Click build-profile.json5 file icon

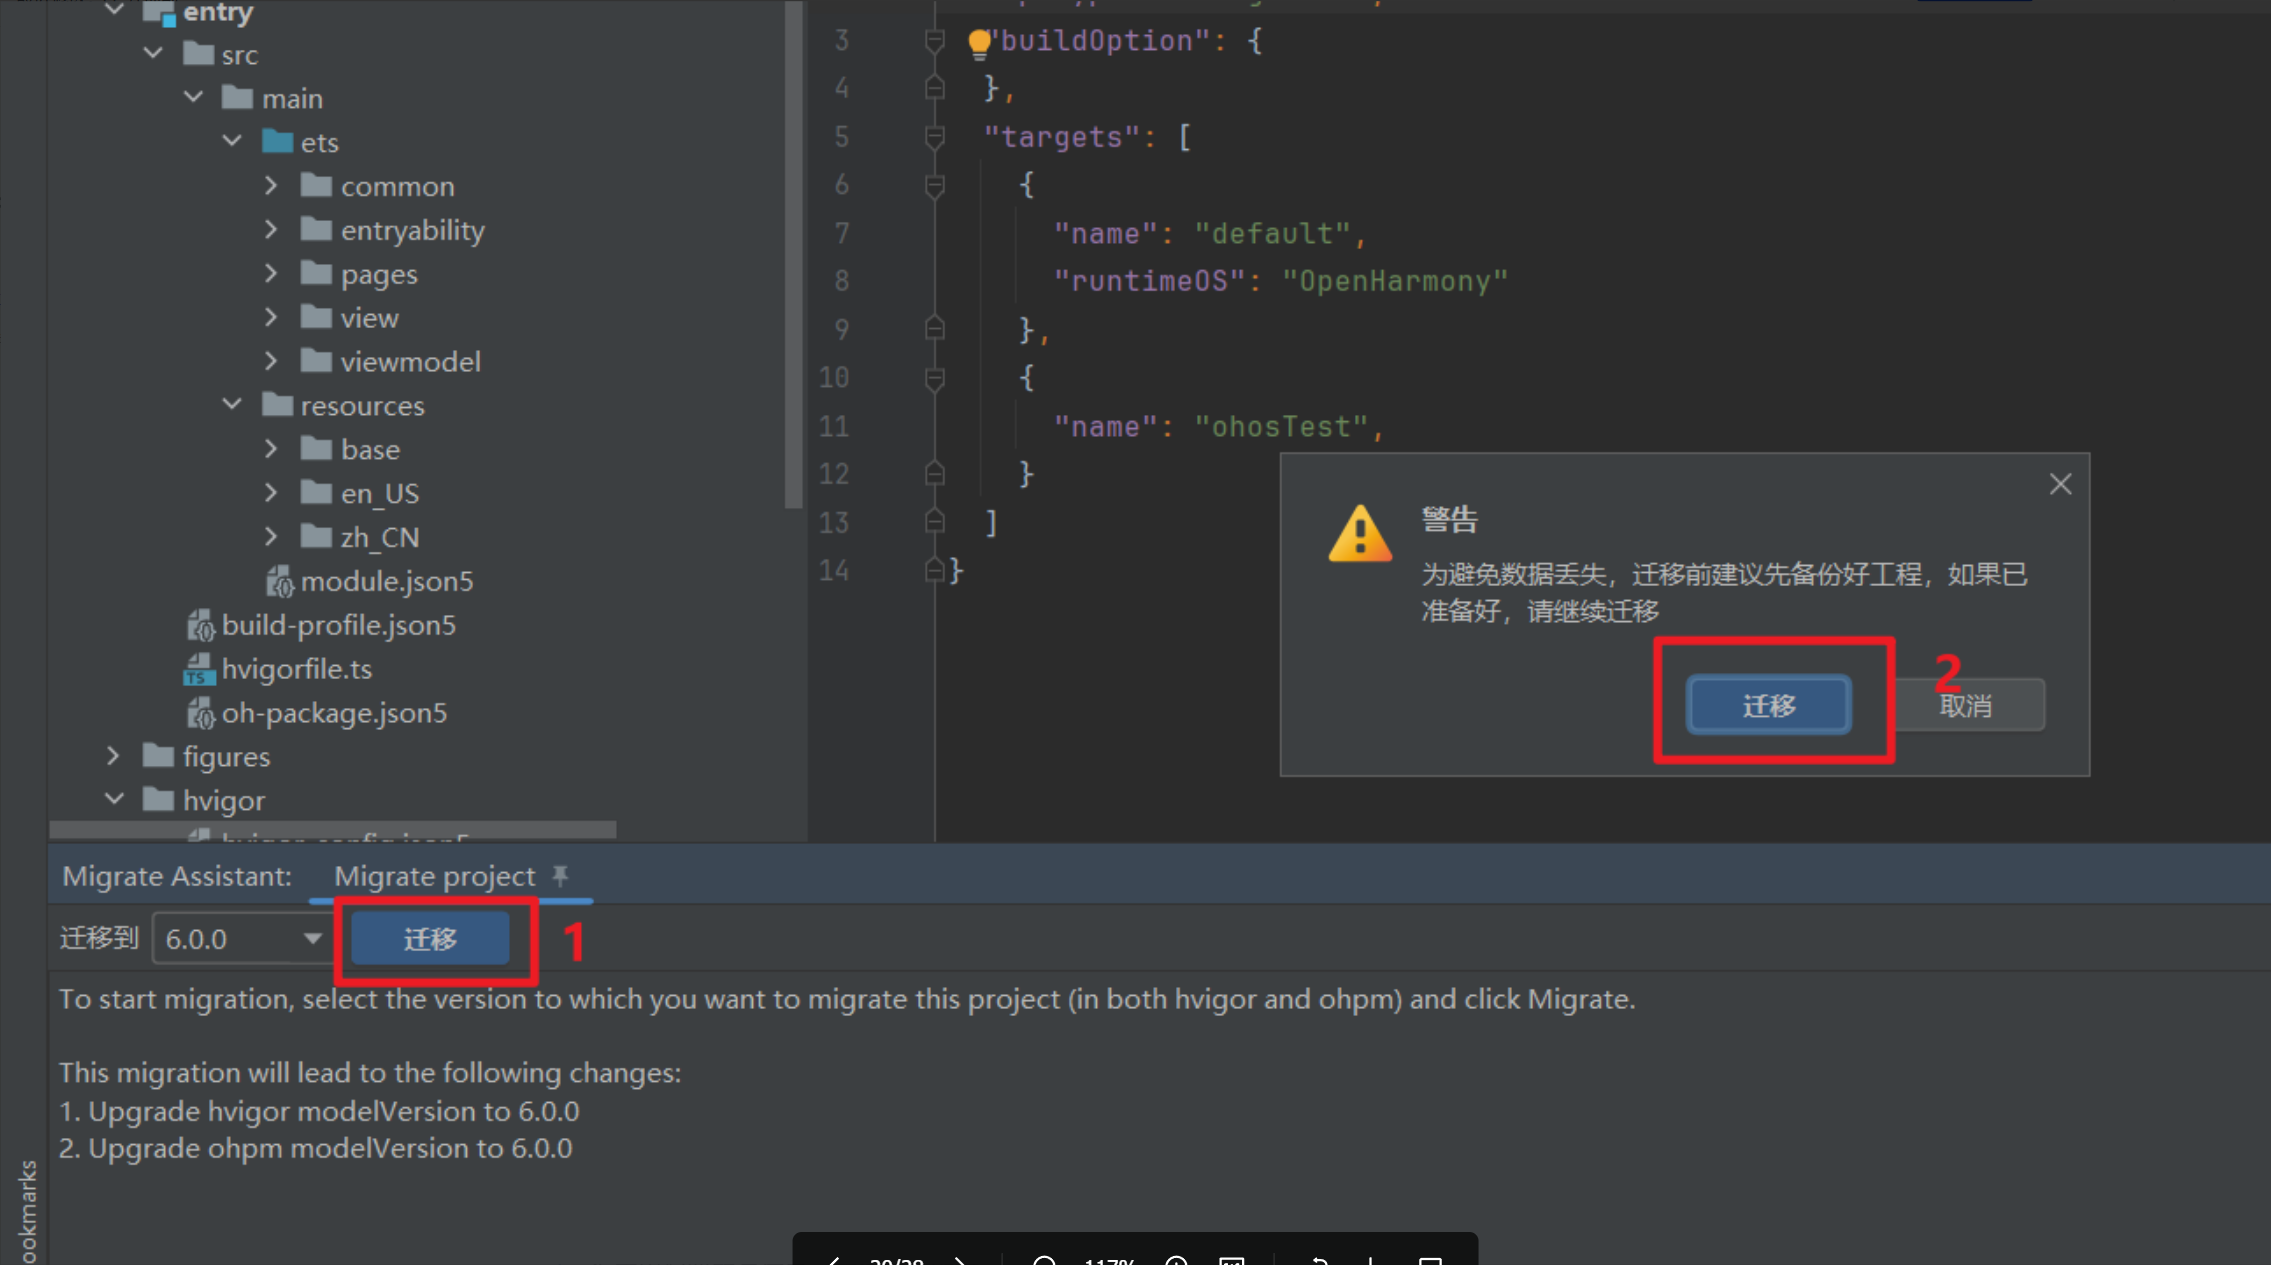200,626
